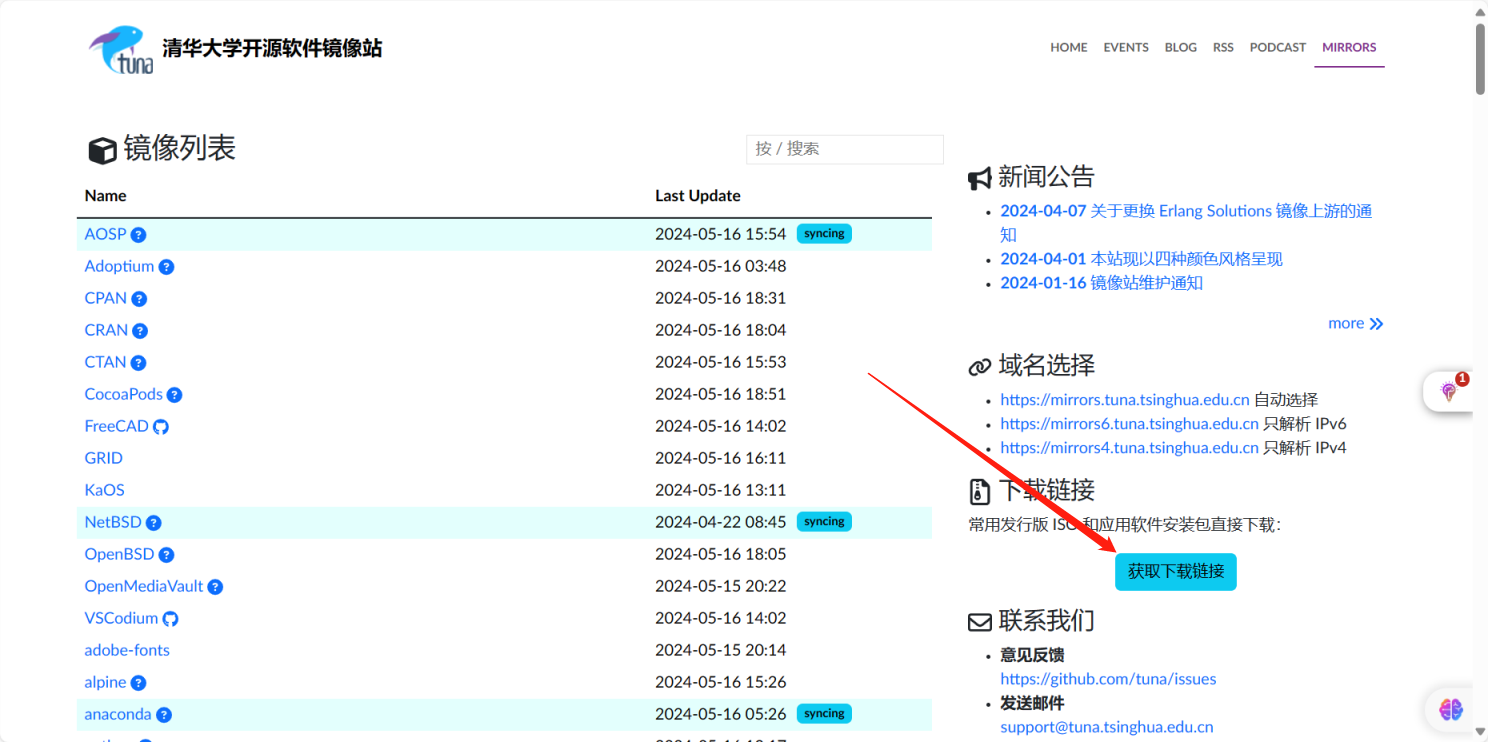
Task: Open help icon next to OpenBSD
Action: (x=166, y=555)
